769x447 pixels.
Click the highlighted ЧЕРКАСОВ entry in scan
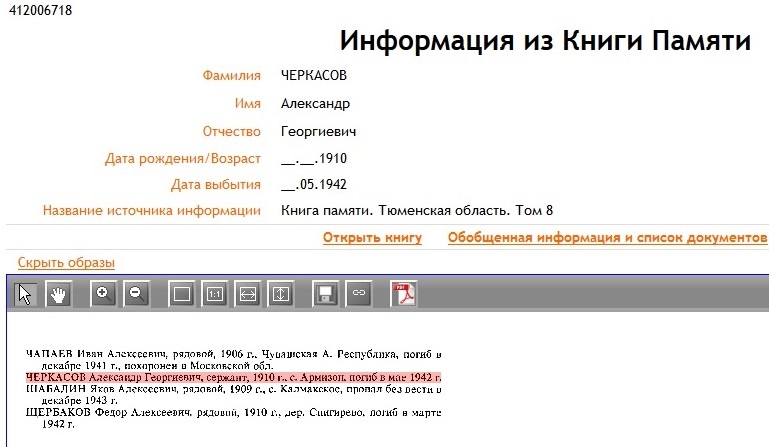[x=232, y=377]
